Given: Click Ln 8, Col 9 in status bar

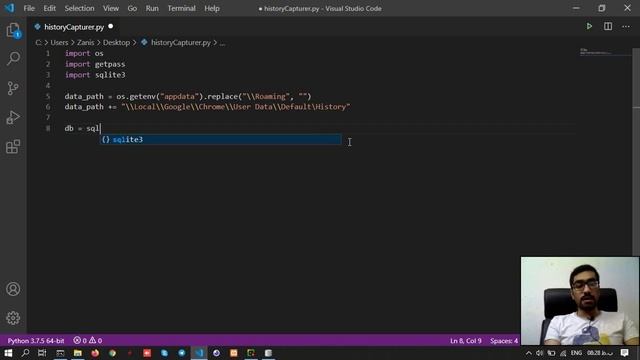Looking at the screenshot, I should tap(466, 340).
